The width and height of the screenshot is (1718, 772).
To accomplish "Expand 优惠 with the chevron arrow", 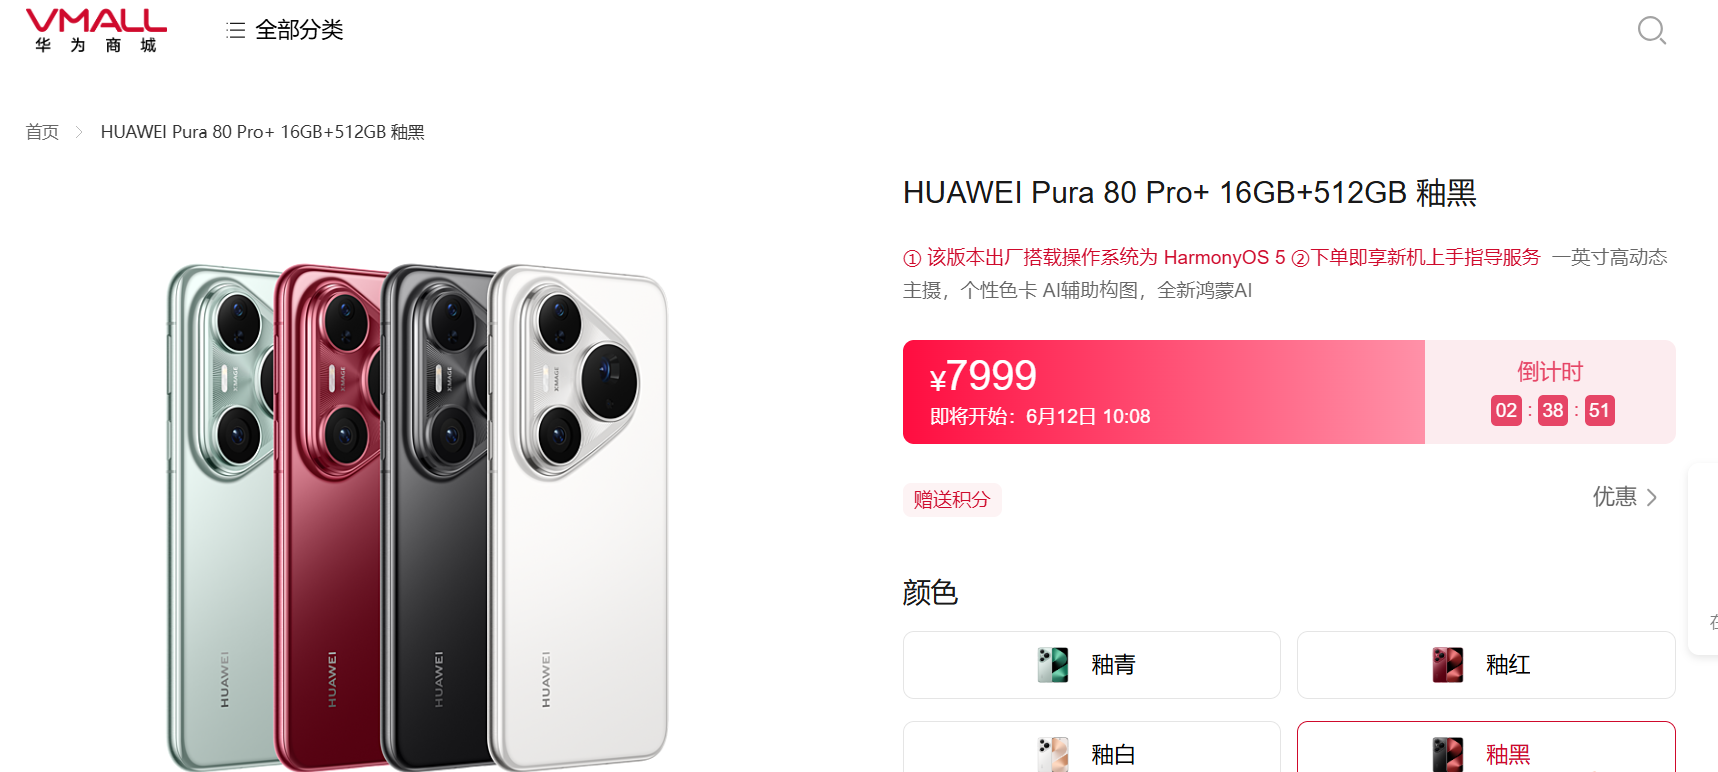I will tap(1652, 497).
